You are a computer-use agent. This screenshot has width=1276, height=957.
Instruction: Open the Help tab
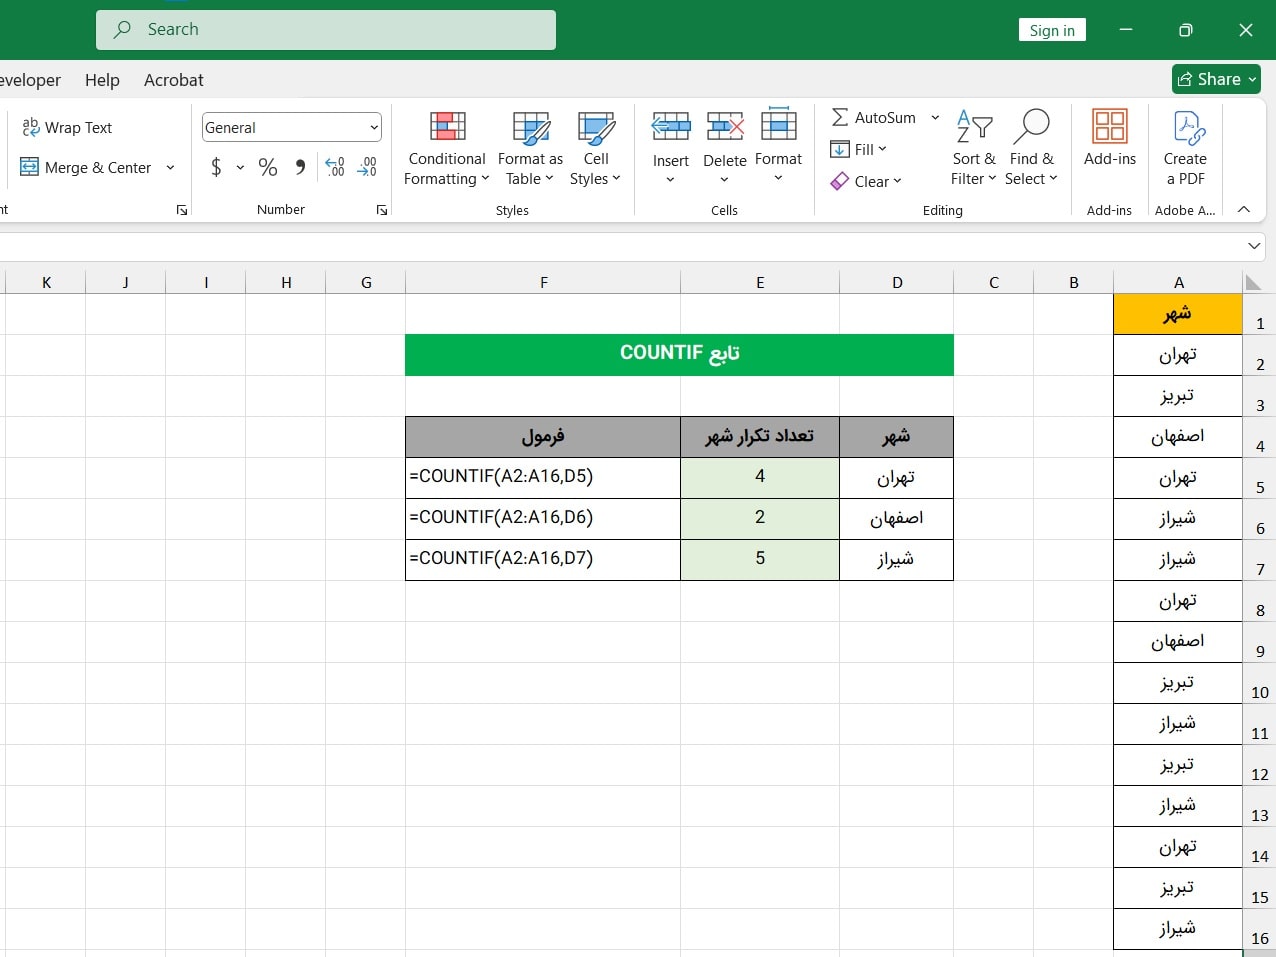[102, 80]
